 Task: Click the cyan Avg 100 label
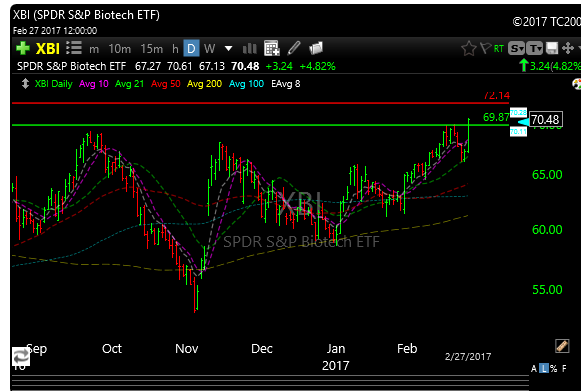point(246,84)
